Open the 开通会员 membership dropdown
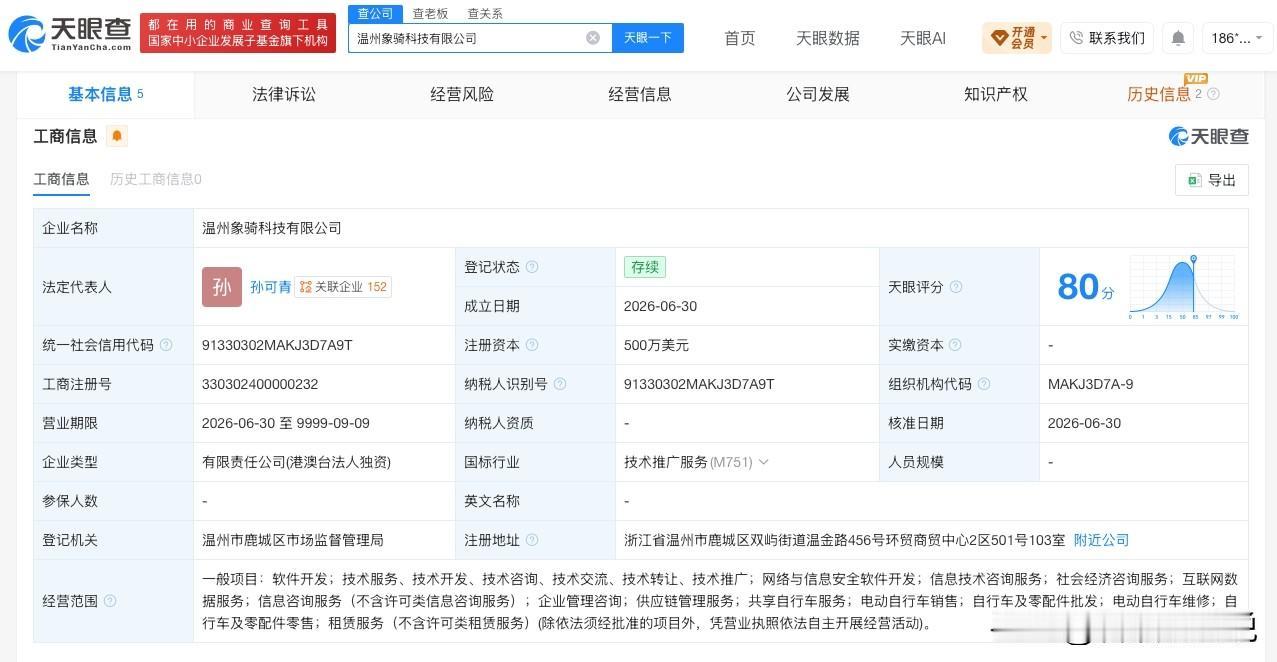1277x662 pixels. 1016,38
